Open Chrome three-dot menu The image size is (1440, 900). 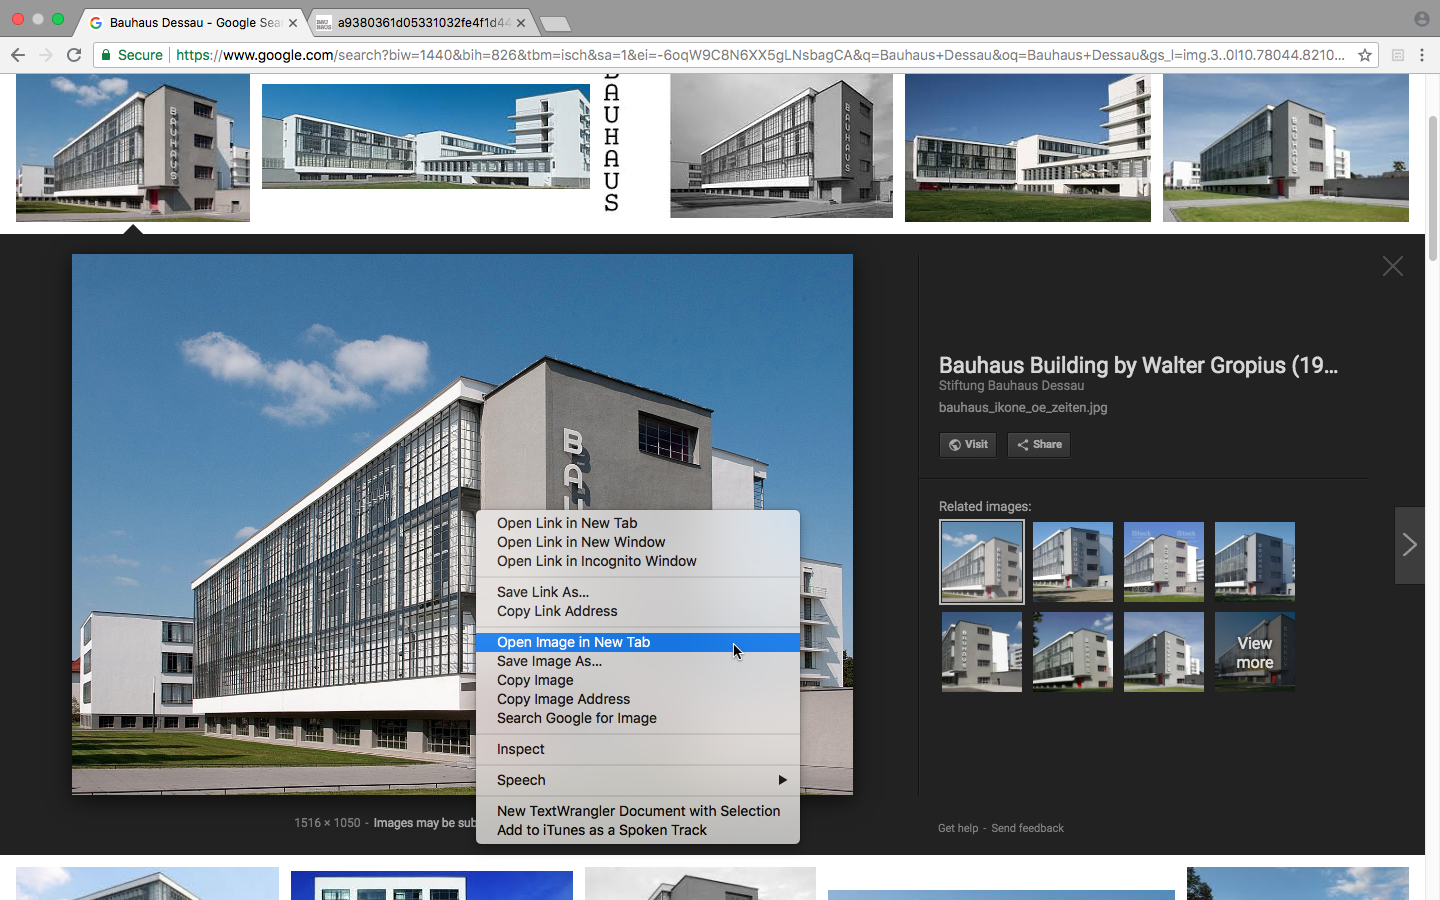1422,55
